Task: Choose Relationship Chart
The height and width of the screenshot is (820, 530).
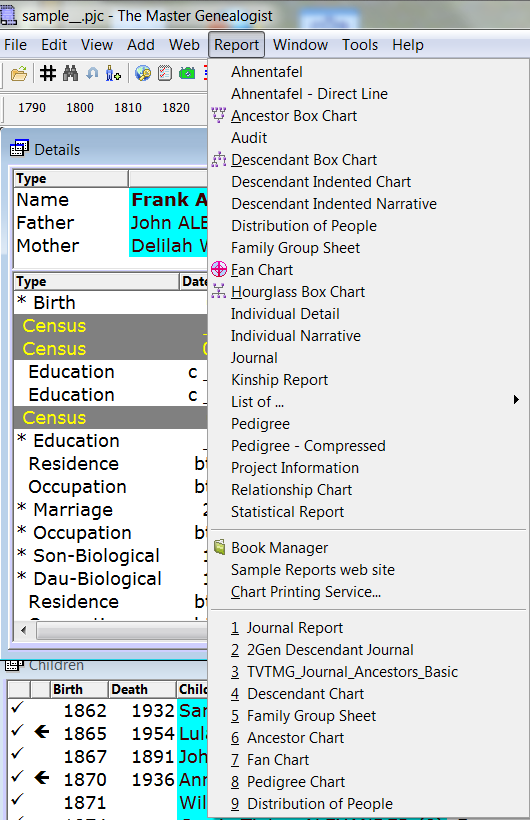Action: [x=291, y=489]
